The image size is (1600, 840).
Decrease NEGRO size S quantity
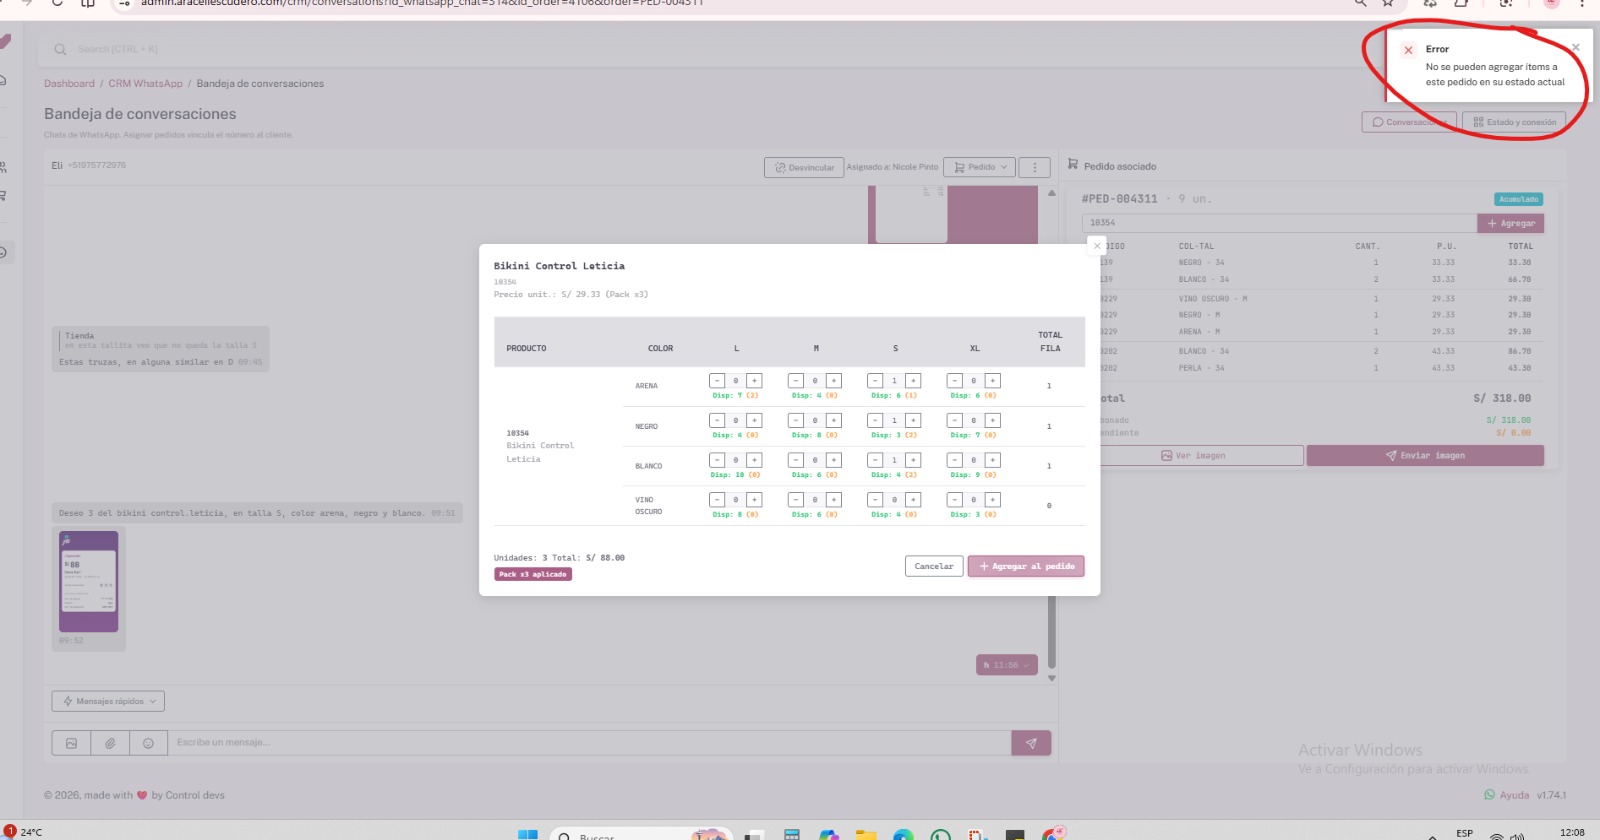pyautogui.click(x=875, y=421)
